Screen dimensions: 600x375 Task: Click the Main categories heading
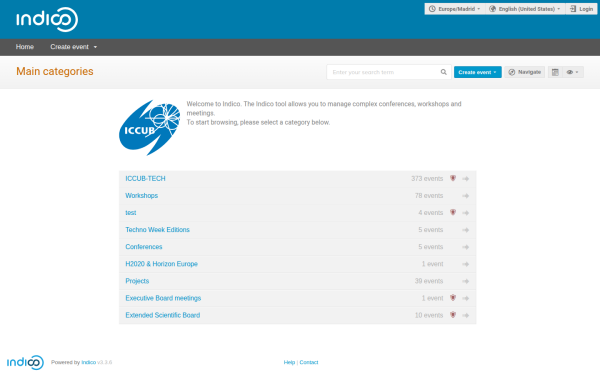pyautogui.click(x=55, y=71)
